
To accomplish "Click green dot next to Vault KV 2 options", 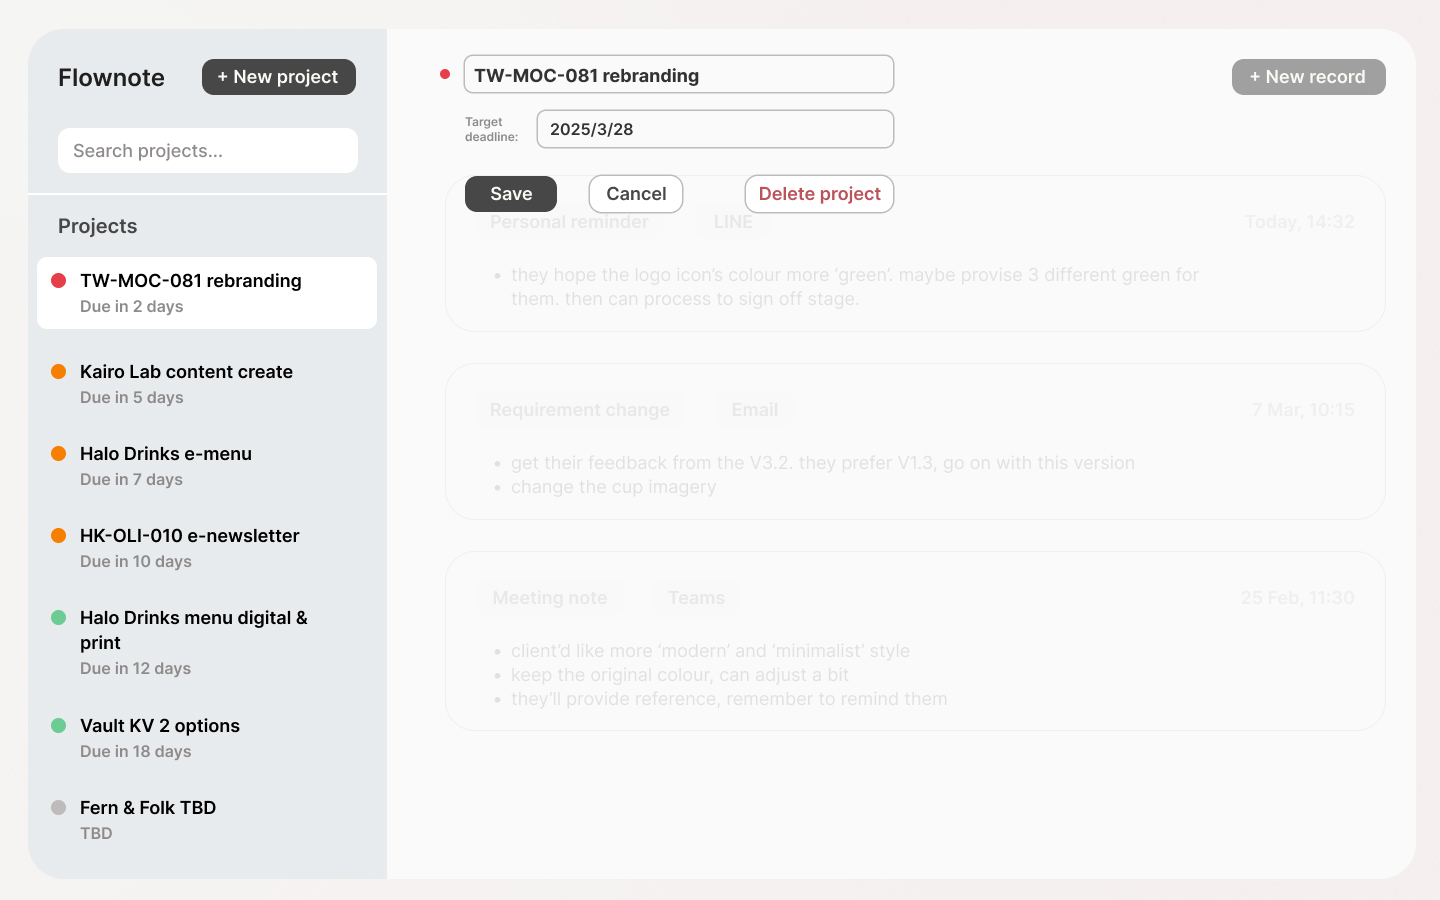I will pyautogui.click(x=59, y=726).
